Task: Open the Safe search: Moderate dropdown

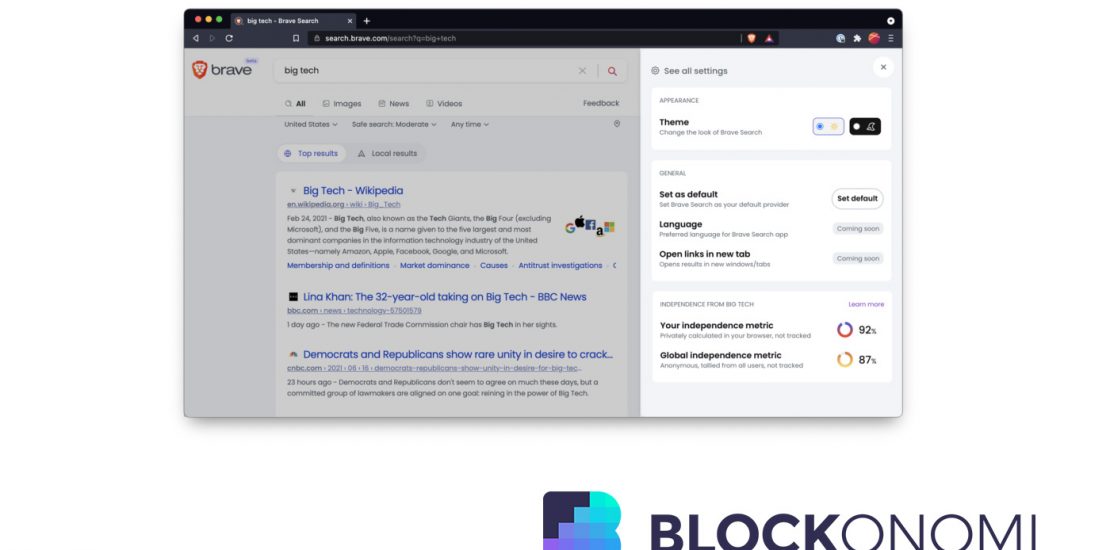Action: (394, 125)
